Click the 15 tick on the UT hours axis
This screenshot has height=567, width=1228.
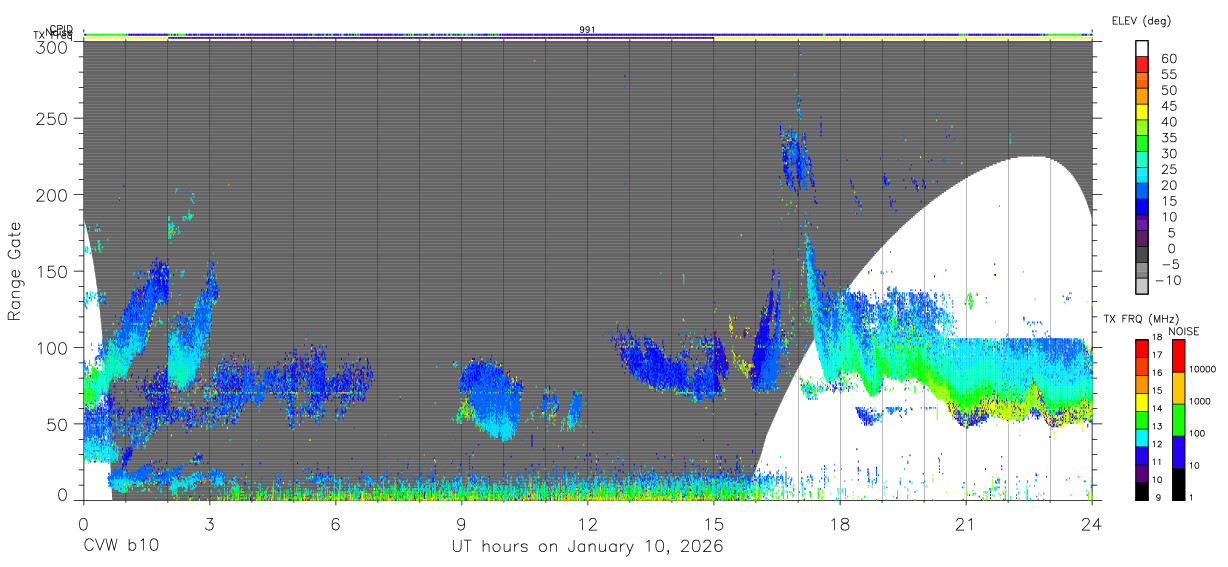click(713, 523)
